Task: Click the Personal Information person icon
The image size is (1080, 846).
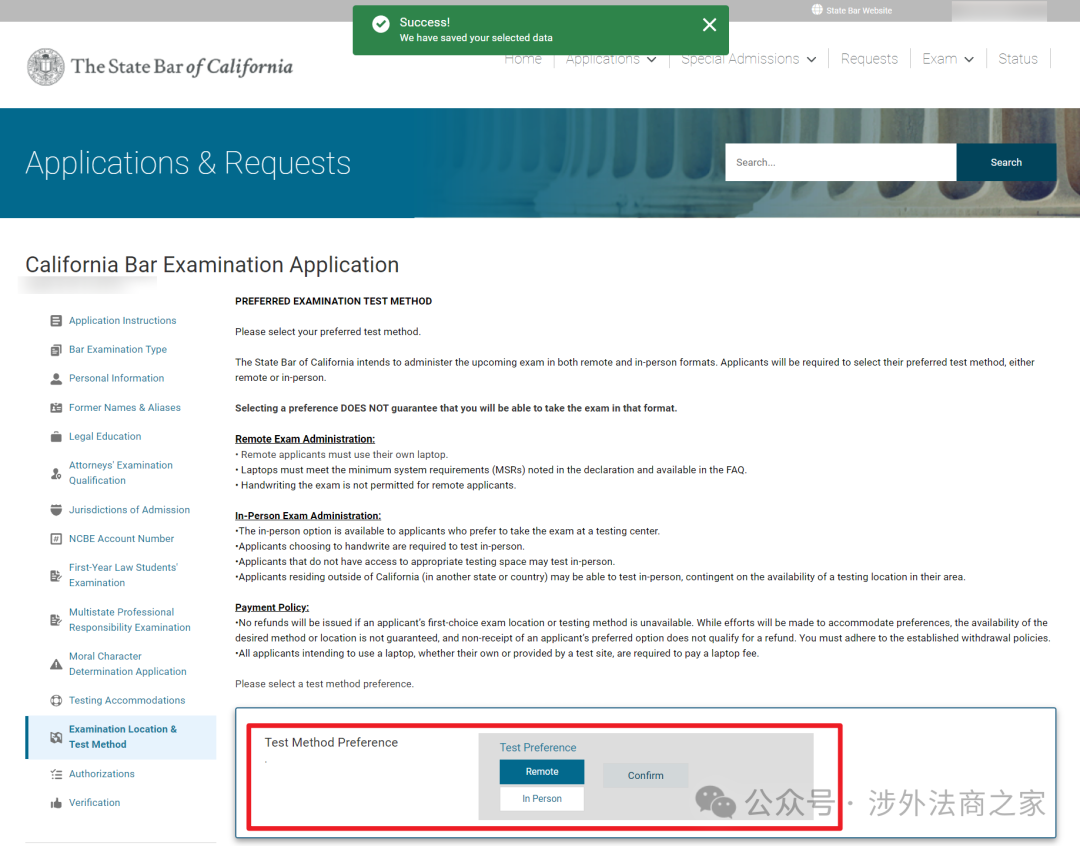Action: tap(56, 379)
